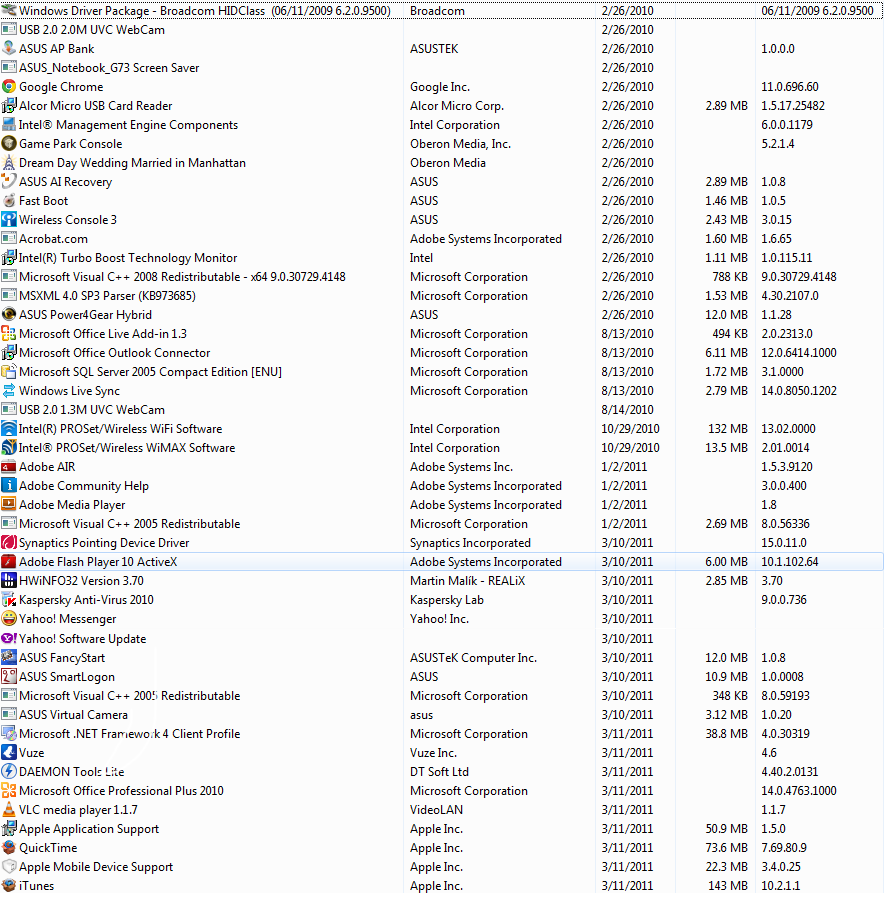Click the ASUS SmartLogon icon
Viewport: 884px width, 900px height.
[x=9, y=676]
